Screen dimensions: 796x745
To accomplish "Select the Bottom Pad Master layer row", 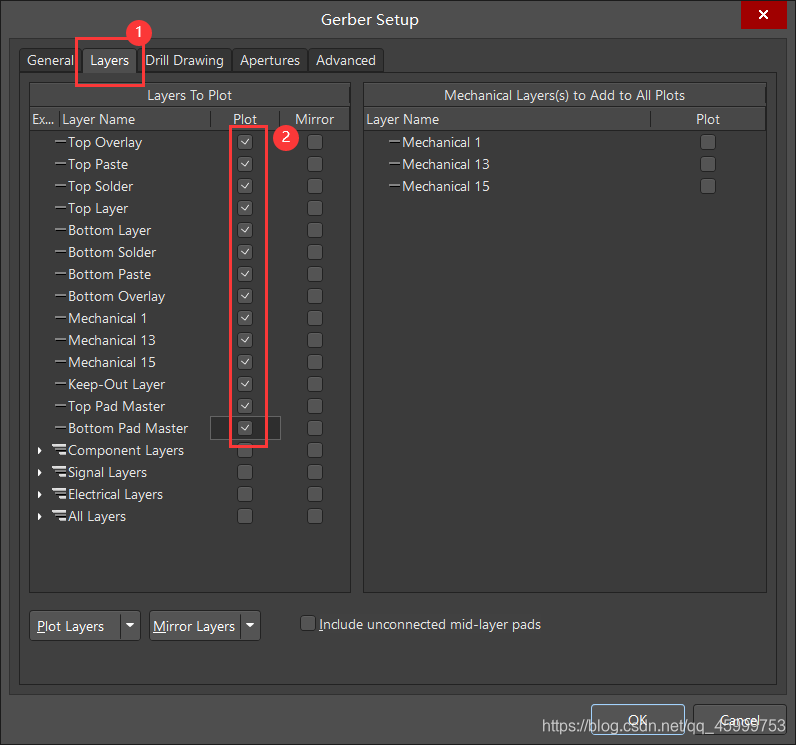I will (128, 428).
